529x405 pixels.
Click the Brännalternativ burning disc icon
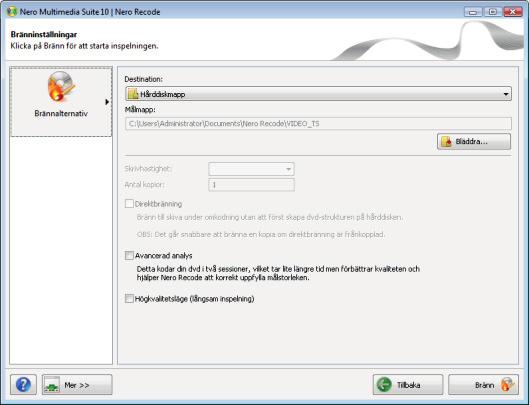coord(61,87)
